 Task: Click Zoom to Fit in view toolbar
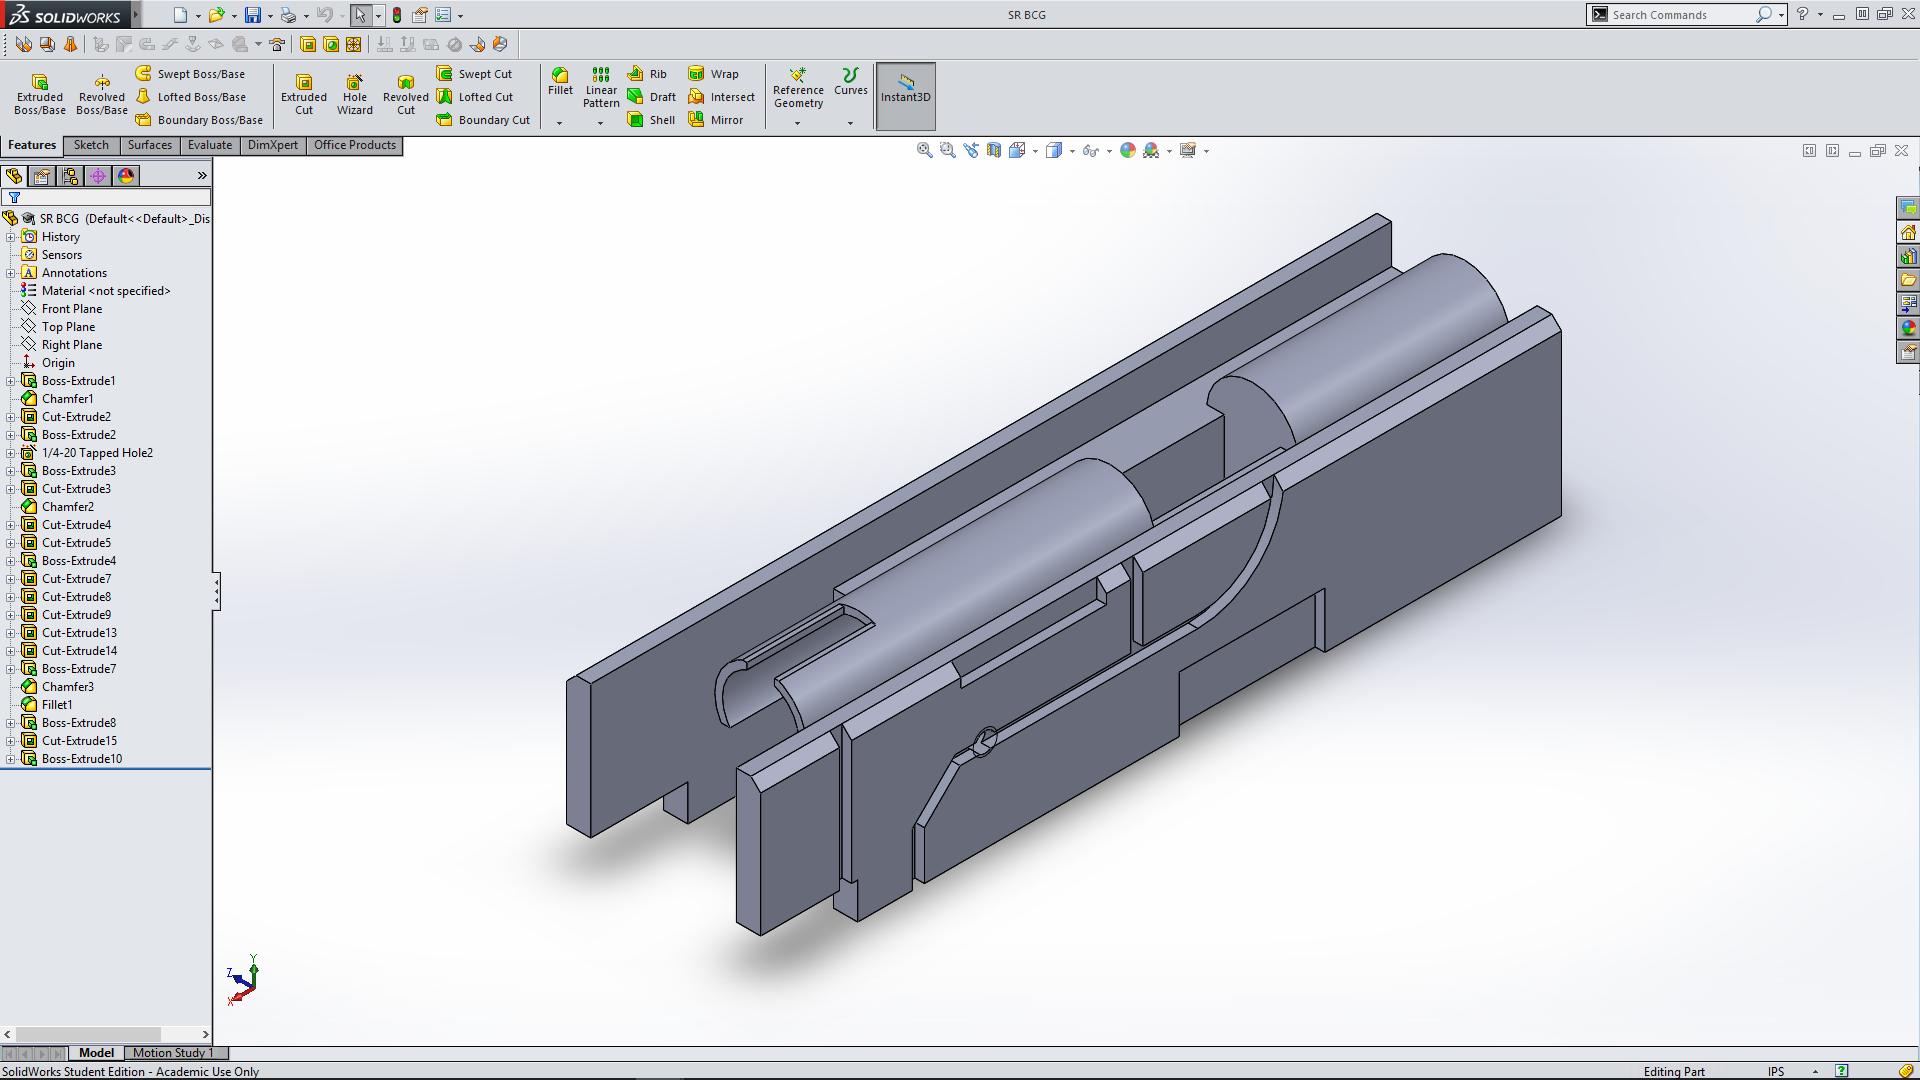(925, 150)
